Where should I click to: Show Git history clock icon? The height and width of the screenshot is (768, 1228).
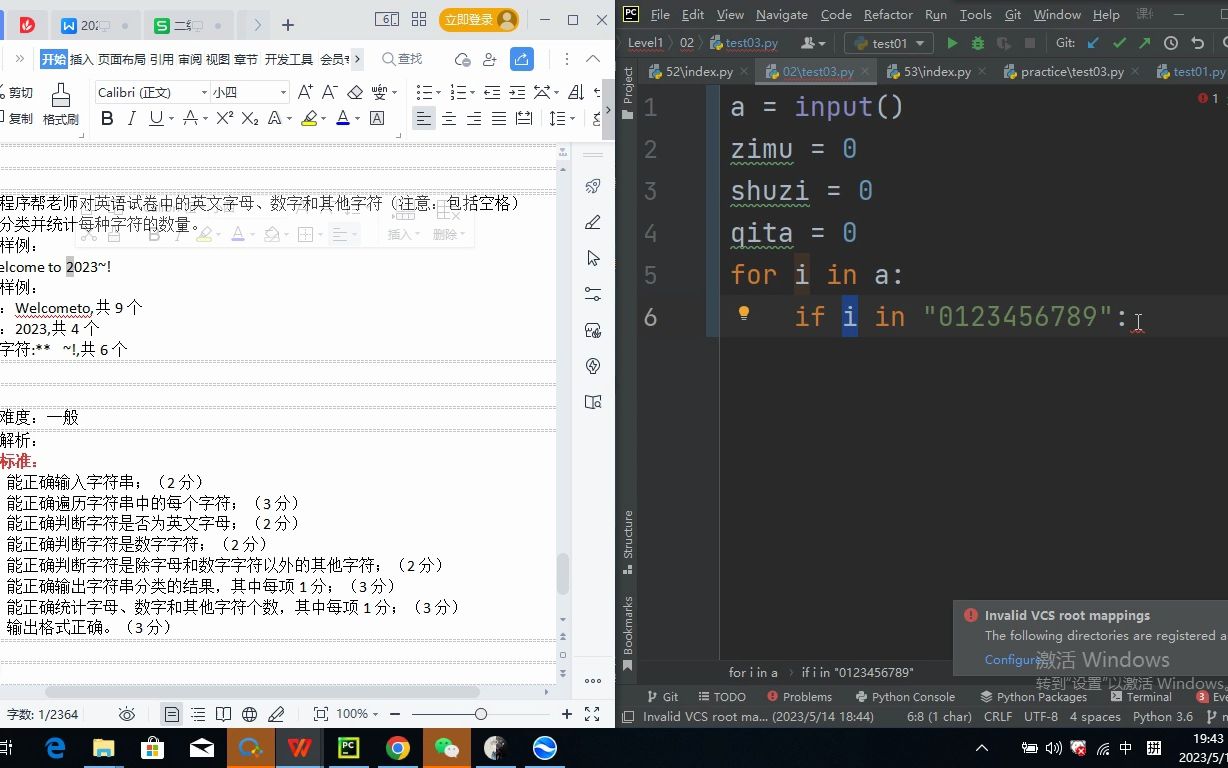click(x=1171, y=43)
